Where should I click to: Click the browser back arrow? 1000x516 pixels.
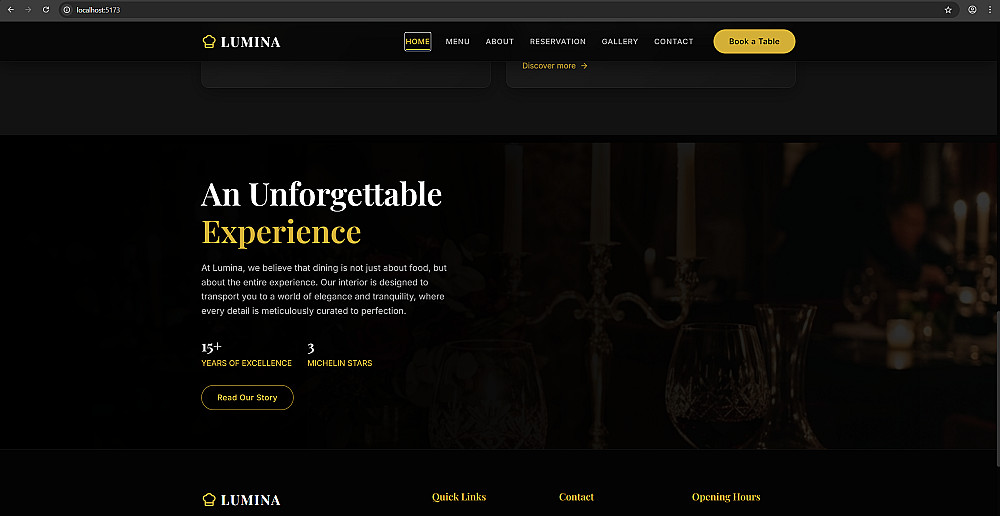(x=10, y=10)
